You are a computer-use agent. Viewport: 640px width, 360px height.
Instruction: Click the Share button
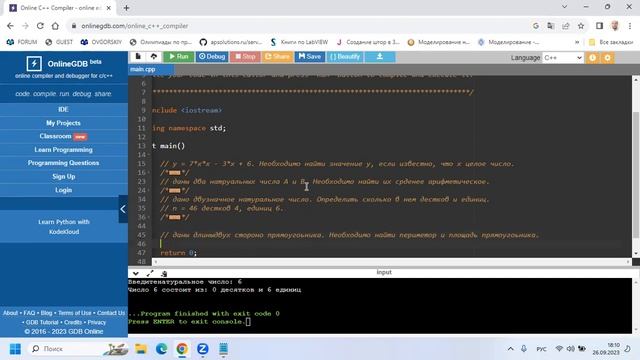(277, 57)
